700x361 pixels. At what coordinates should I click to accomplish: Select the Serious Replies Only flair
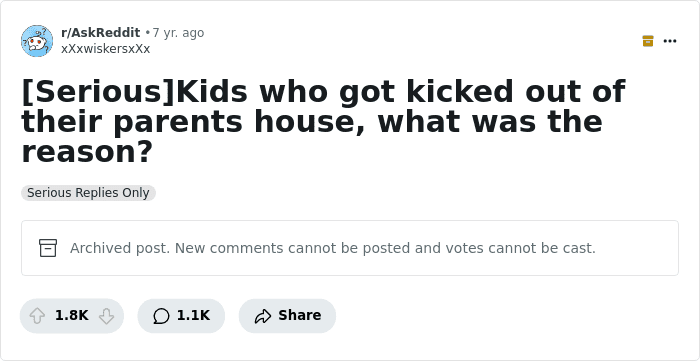point(88,193)
